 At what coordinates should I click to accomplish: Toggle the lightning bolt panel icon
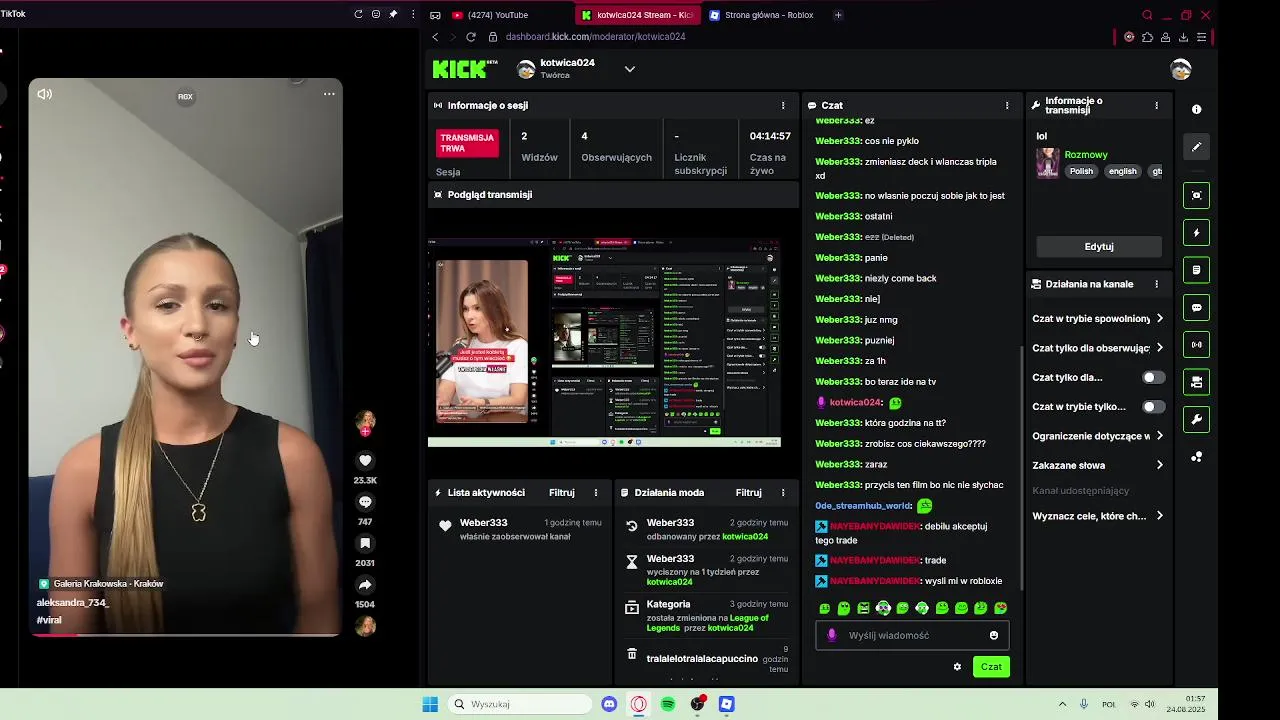[1197, 233]
